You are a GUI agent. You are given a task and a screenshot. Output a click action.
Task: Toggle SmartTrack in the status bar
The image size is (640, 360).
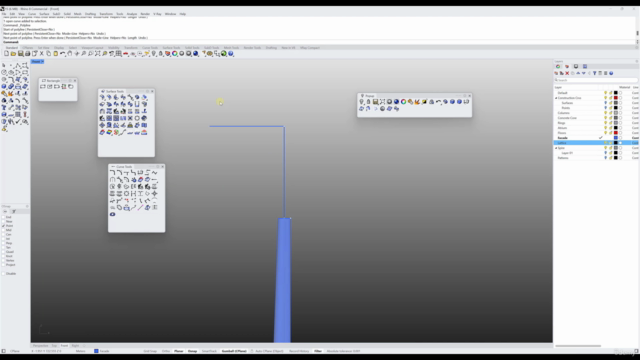(x=209, y=351)
